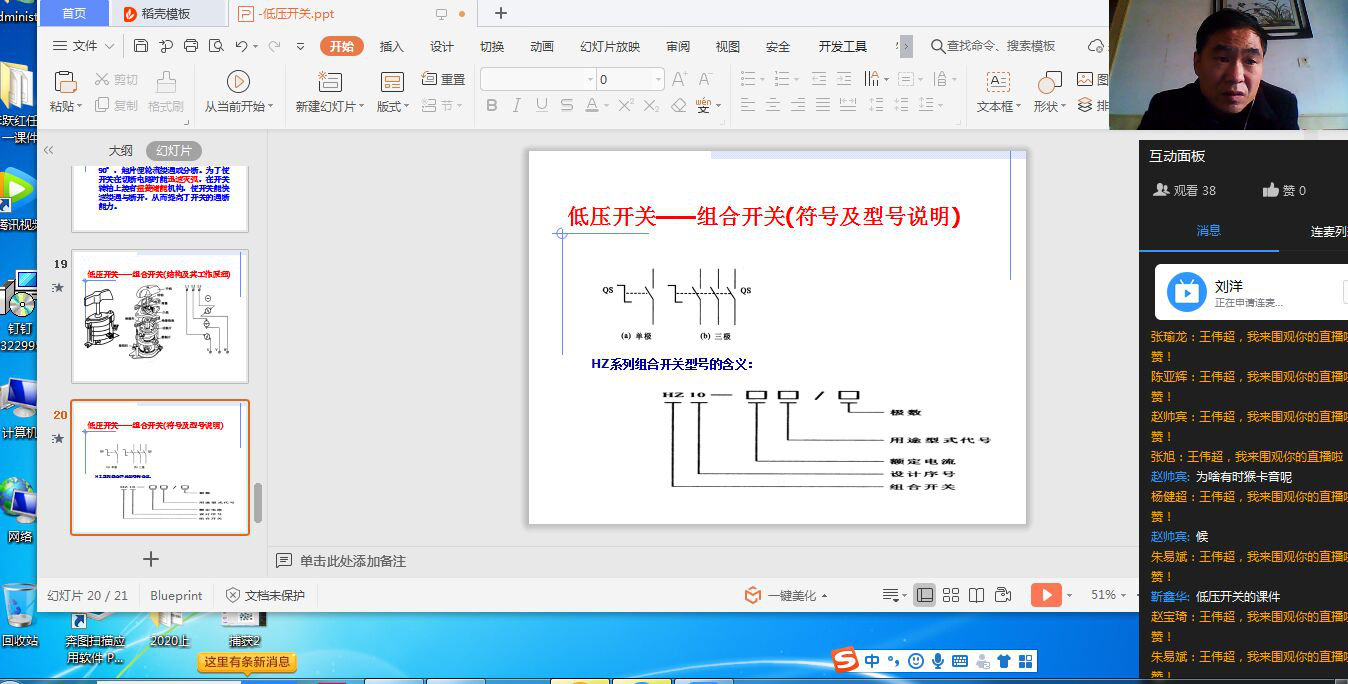The width and height of the screenshot is (1348, 684).
Task: Click the Cut (剪切) button
Action: (x=116, y=79)
